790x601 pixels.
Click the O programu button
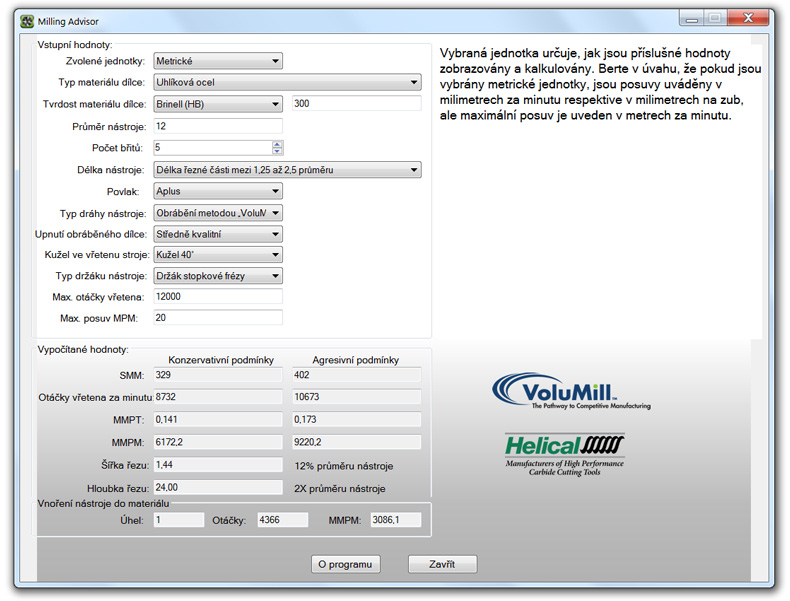tap(345, 564)
